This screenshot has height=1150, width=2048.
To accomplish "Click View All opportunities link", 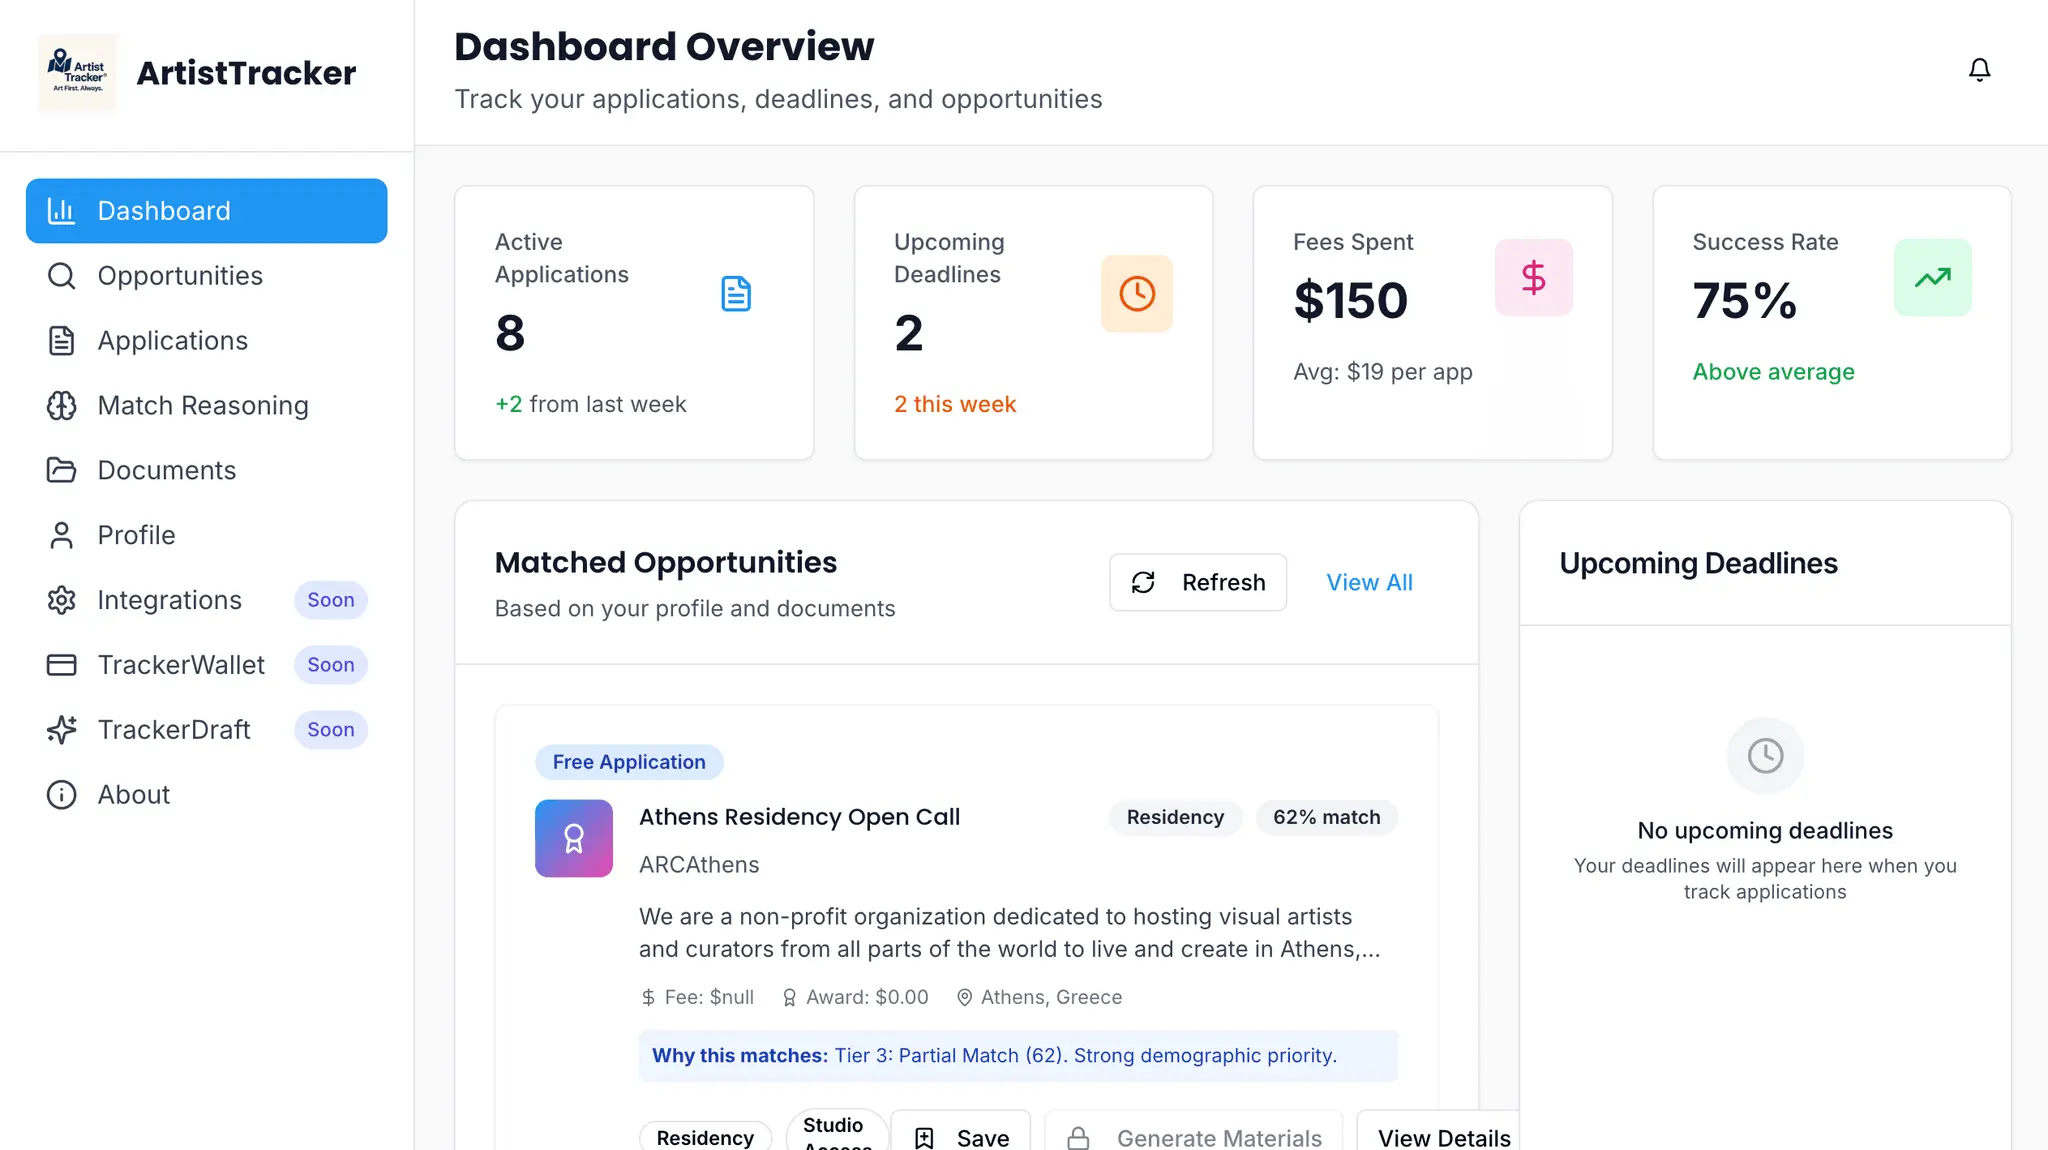I will (x=1369, y=582).
